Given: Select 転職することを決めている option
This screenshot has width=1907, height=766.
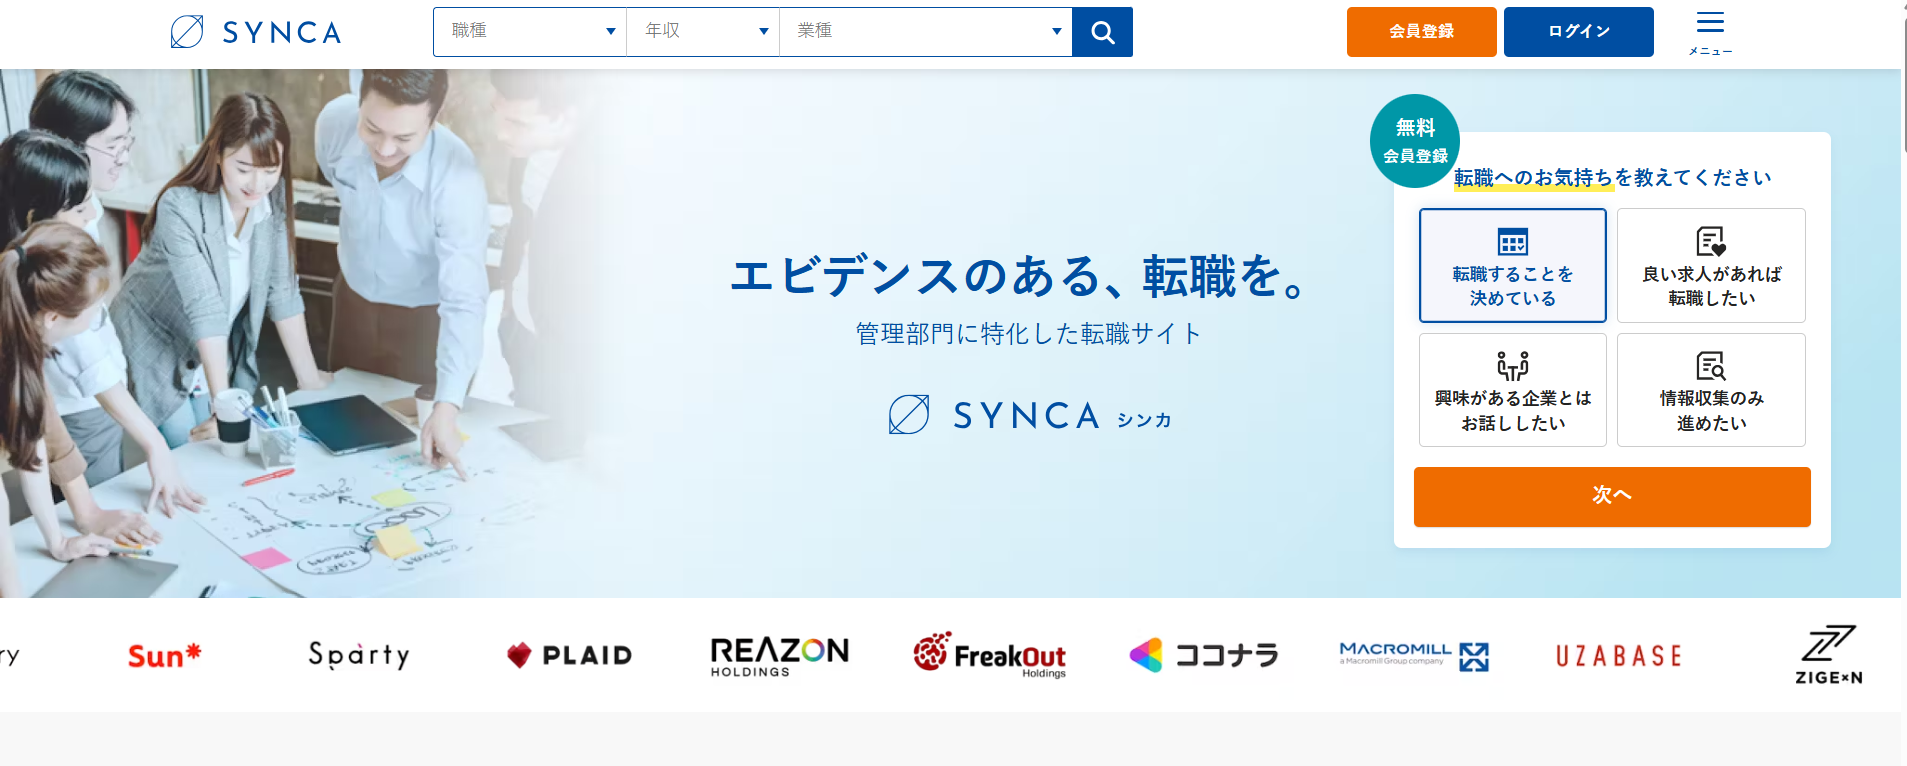Looking at the screenshot, I should (1512, 265).
